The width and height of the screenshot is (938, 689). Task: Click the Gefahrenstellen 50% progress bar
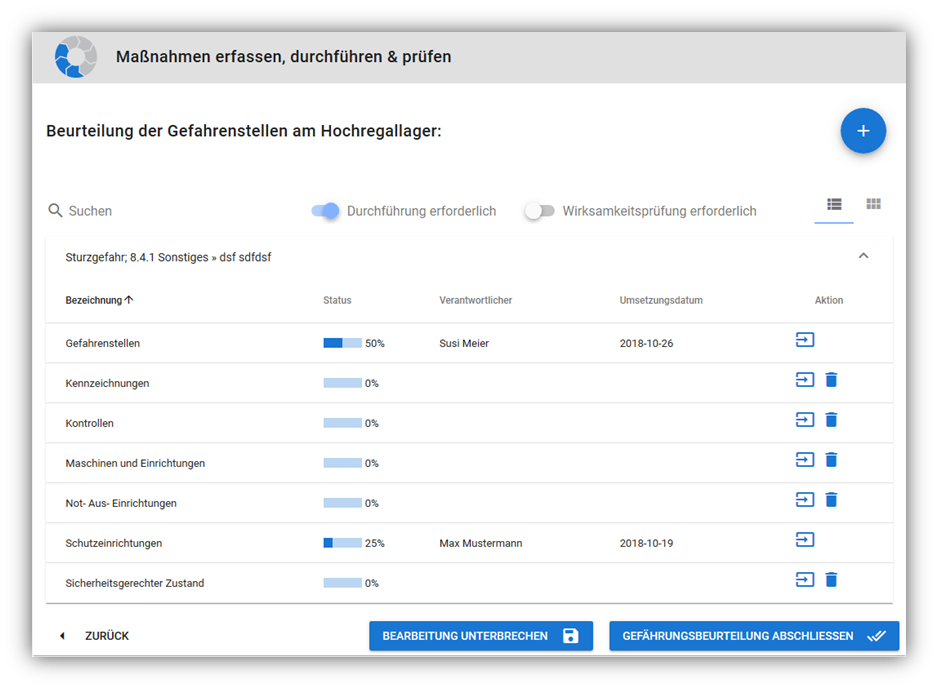tap(342, 343)
